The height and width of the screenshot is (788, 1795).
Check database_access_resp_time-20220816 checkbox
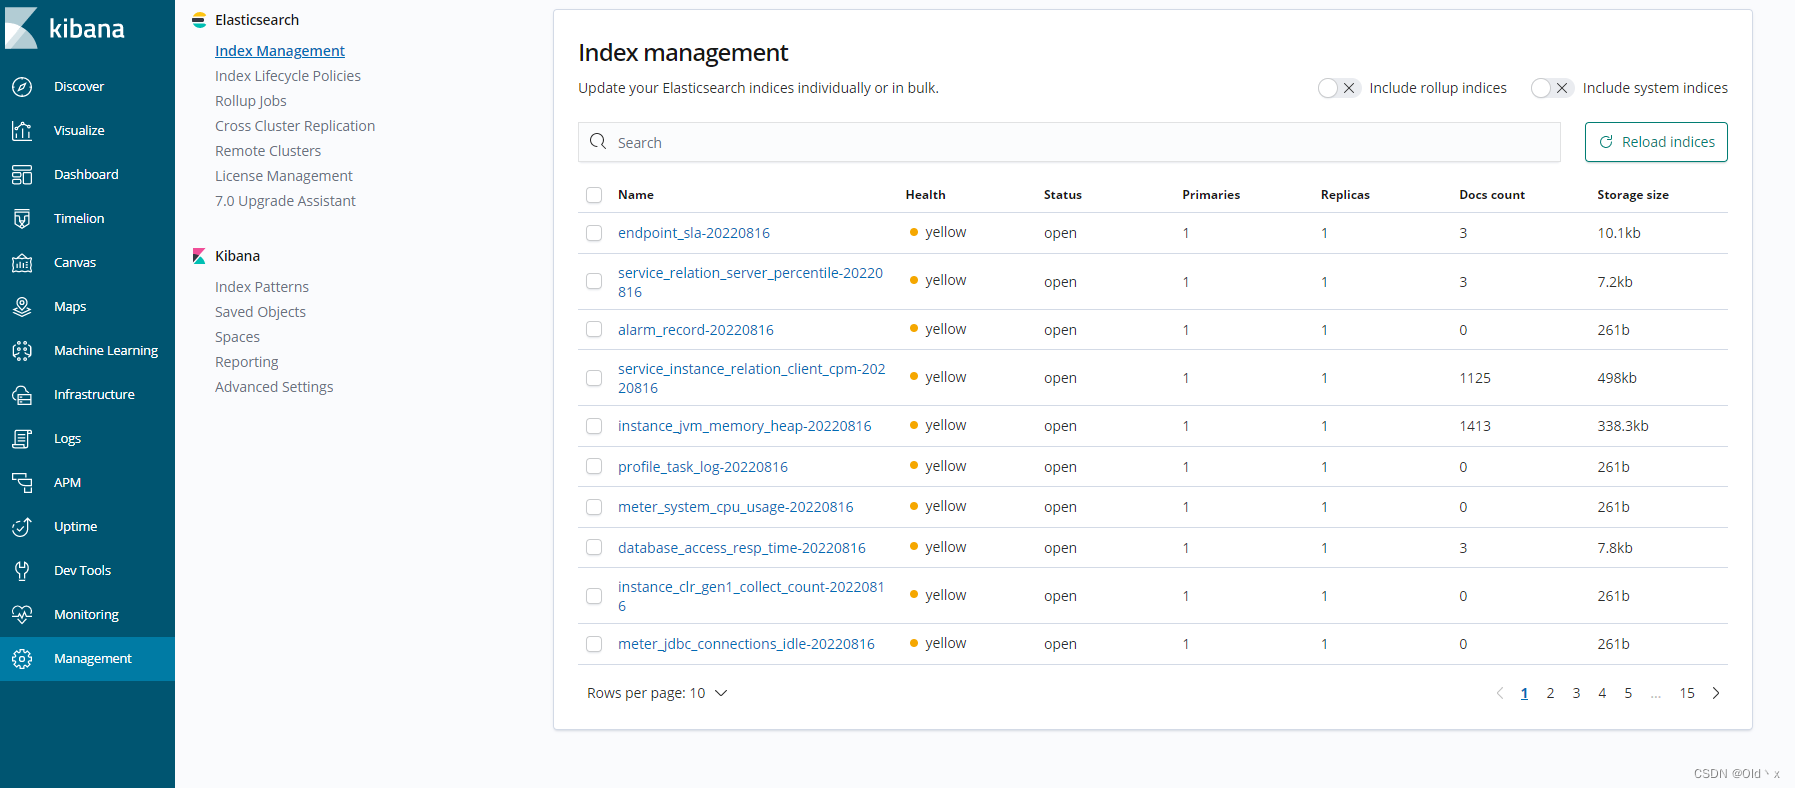(x=594, y=548)
